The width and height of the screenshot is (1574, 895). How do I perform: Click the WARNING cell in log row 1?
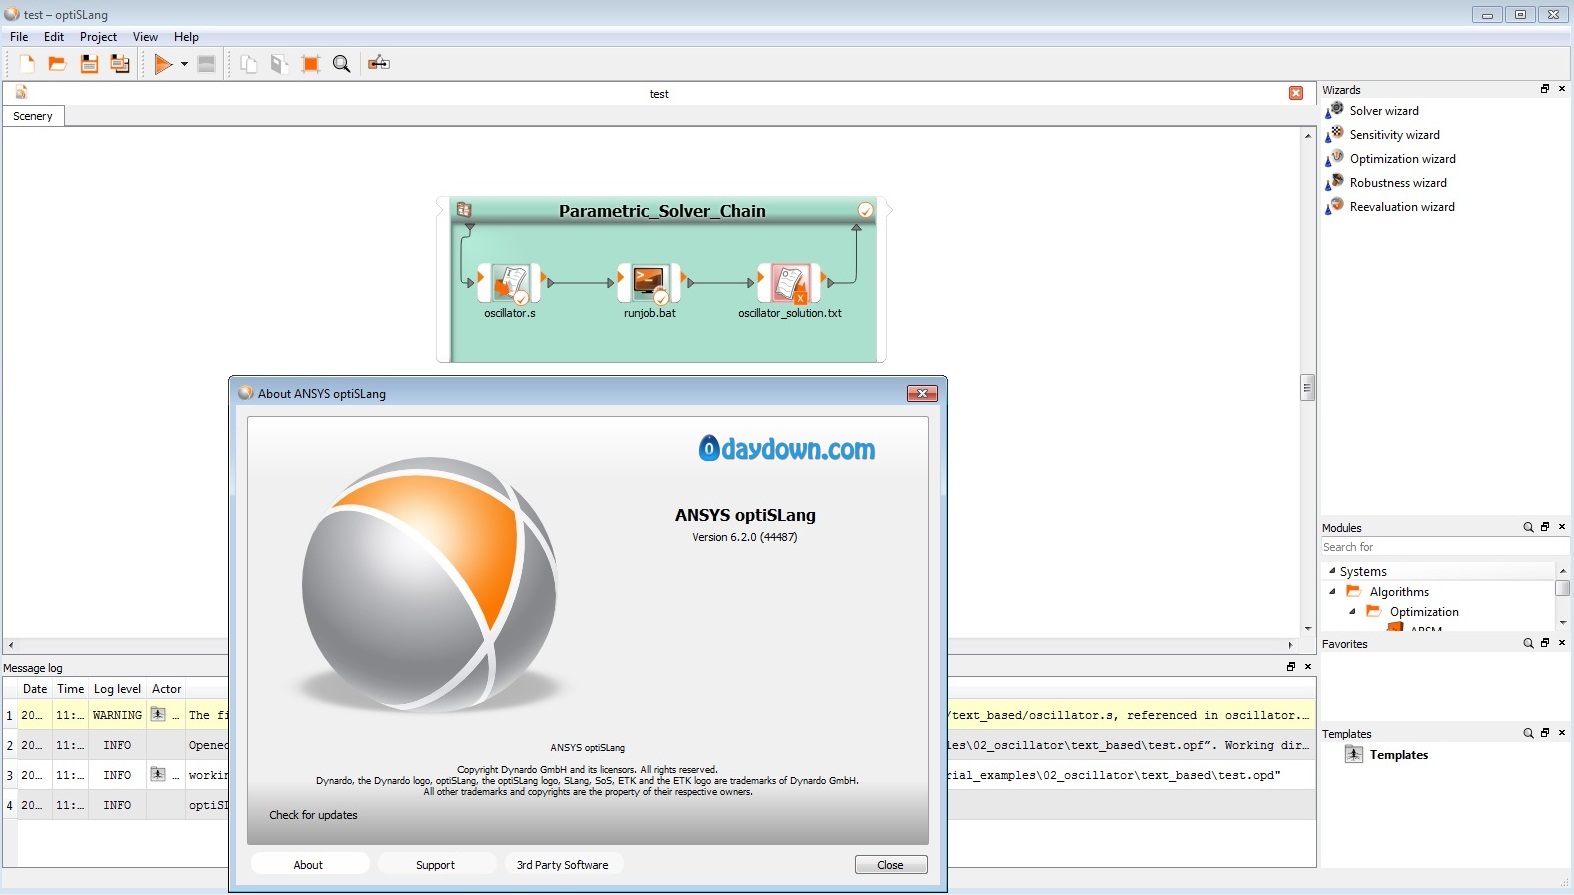pyautogui.click(x=117, y=715)
